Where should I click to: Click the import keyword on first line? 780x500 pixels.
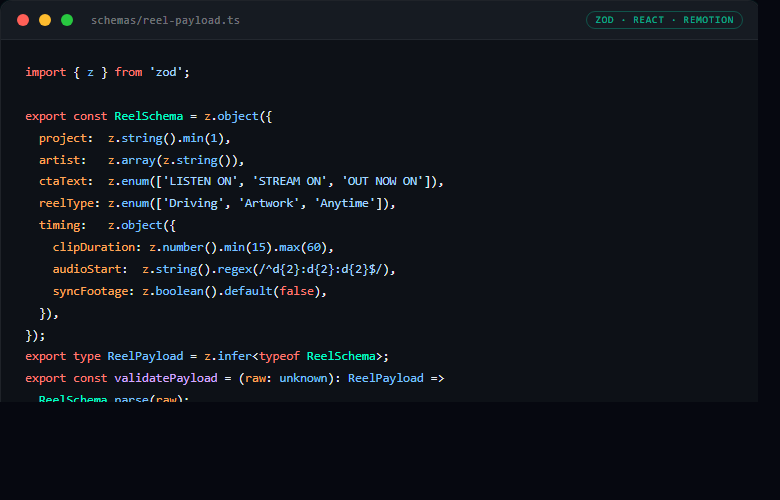pos(46,72)
